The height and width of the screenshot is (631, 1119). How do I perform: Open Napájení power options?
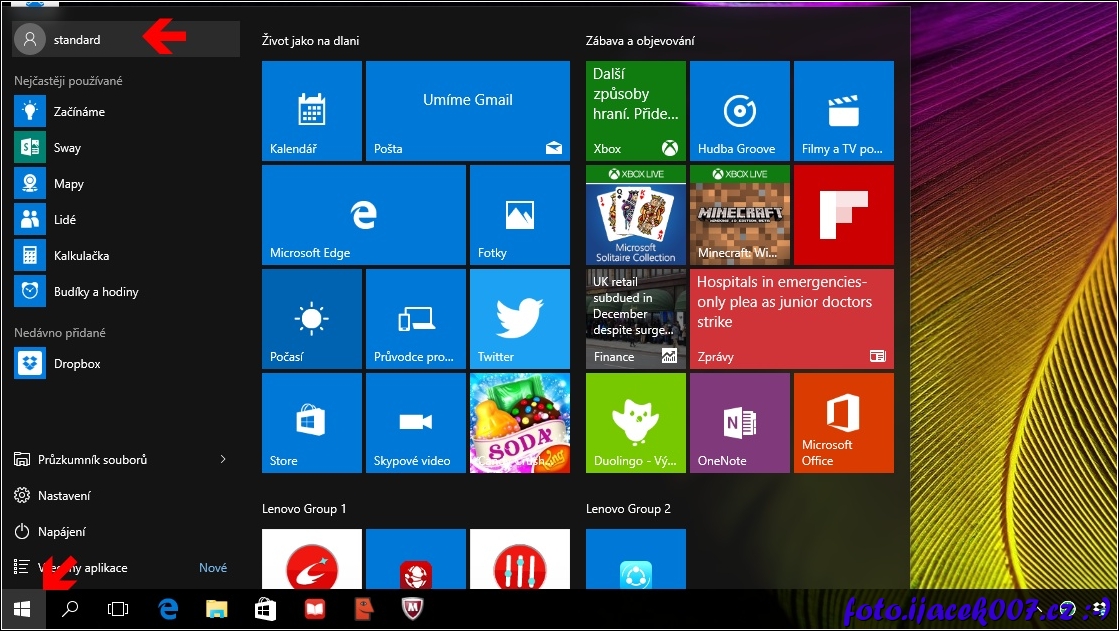click(62, 532)
